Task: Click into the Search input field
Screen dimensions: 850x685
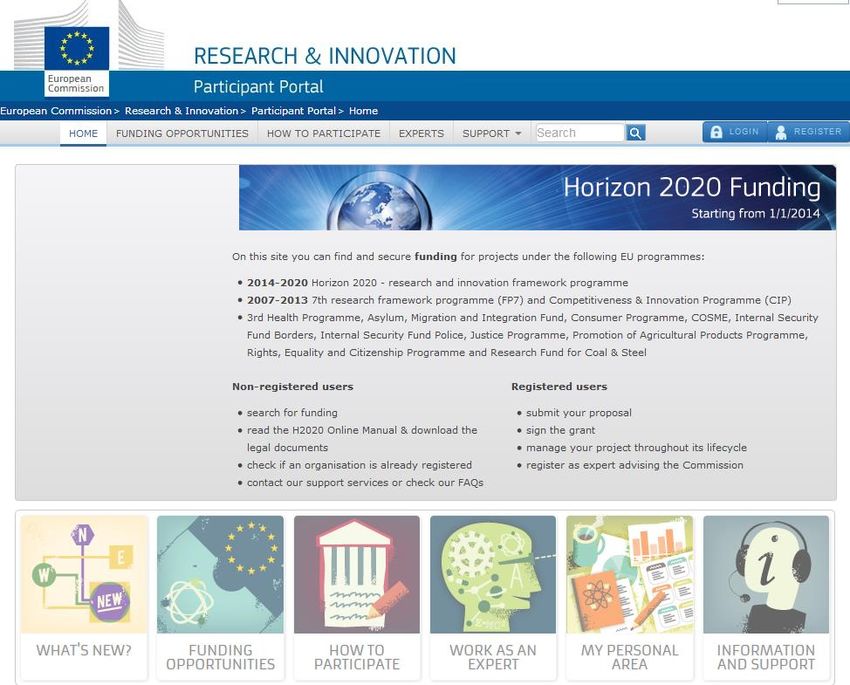Action: click(x=580, y=133)
